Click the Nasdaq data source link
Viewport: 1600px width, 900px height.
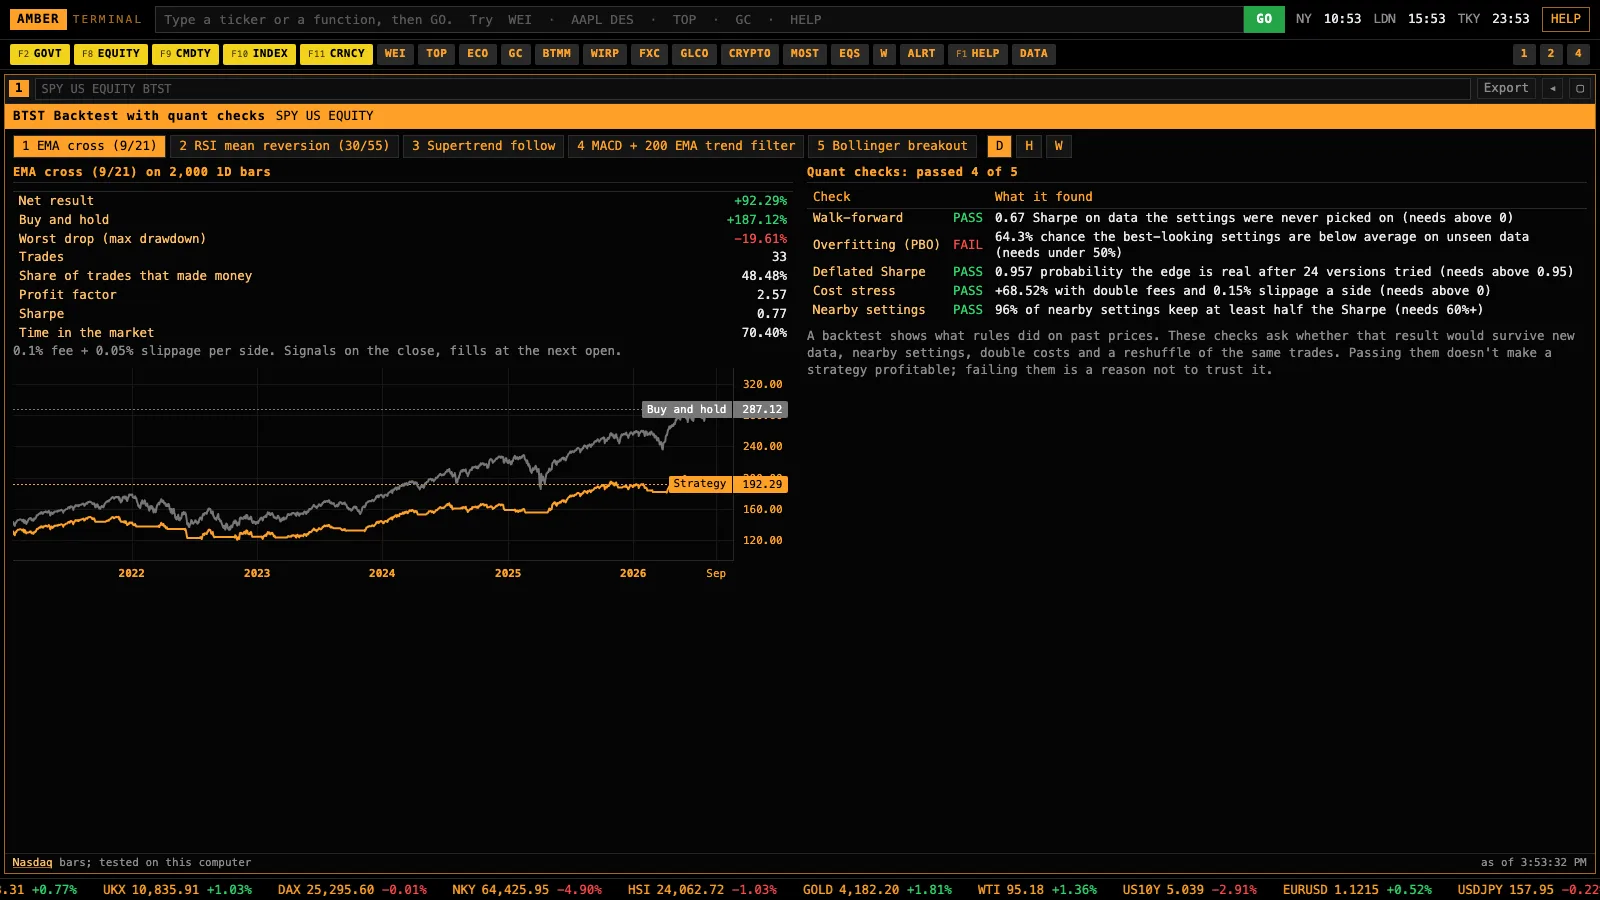pyautogui.click(x=32, y=862)
